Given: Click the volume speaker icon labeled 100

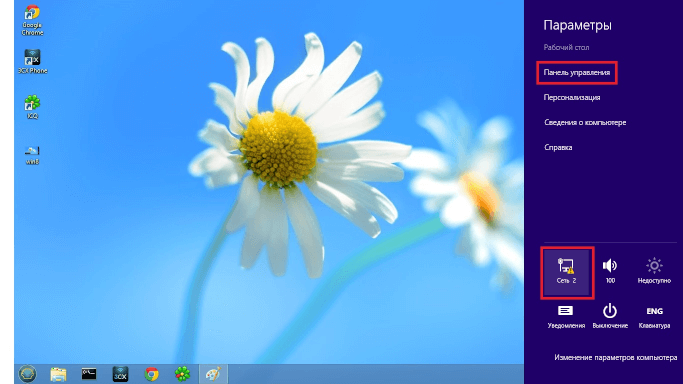Looking at the screenshot, I should pyautogui.click(x=610, y=271).
